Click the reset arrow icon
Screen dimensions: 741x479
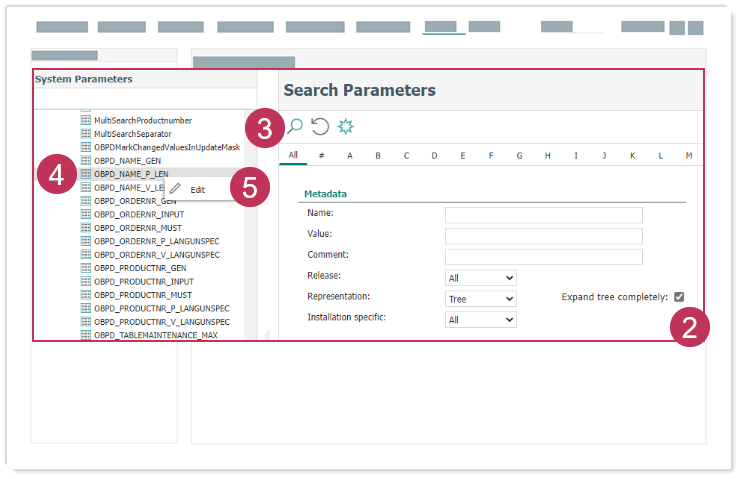(x=320, y=126)
